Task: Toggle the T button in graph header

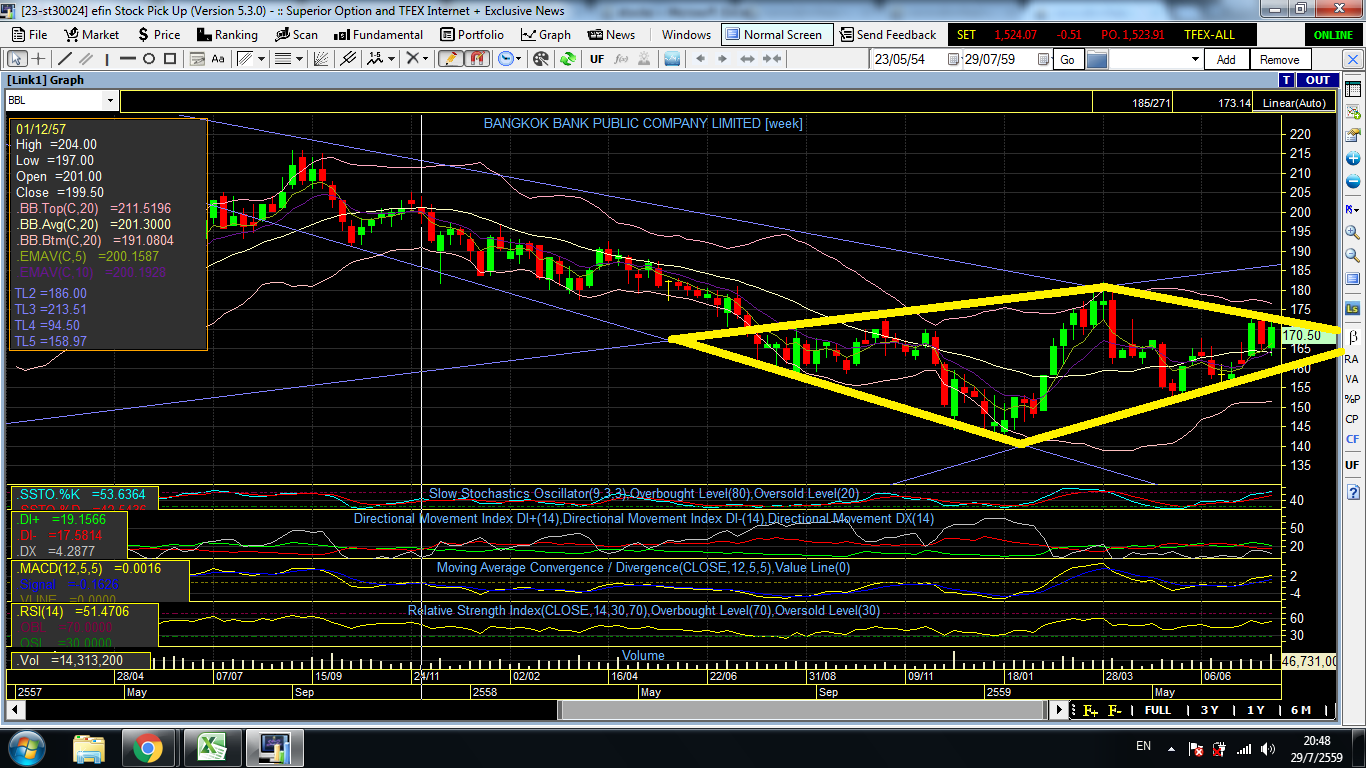Action: 1289,80
